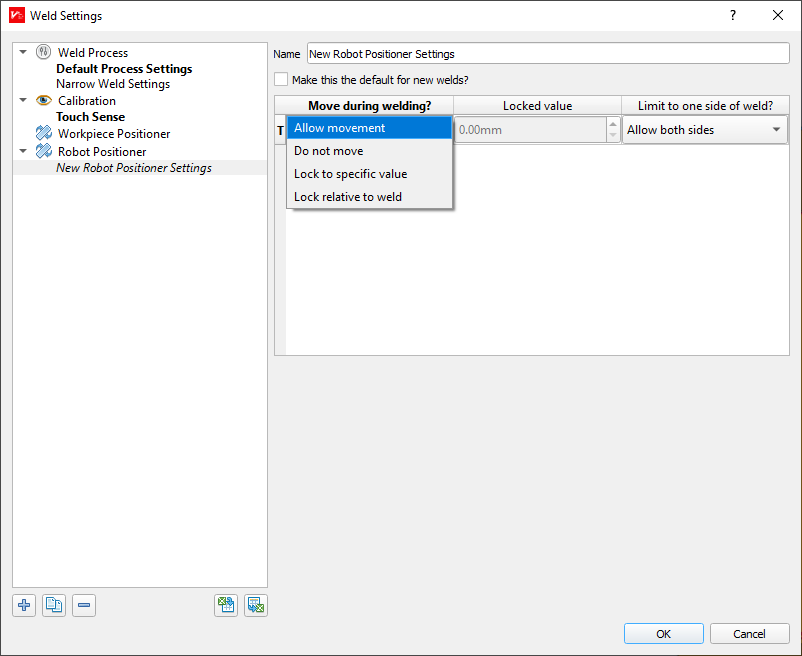Choose Lock to specific value option
The width and height of the screenshot is (802, 656).
tap(369, 174)
